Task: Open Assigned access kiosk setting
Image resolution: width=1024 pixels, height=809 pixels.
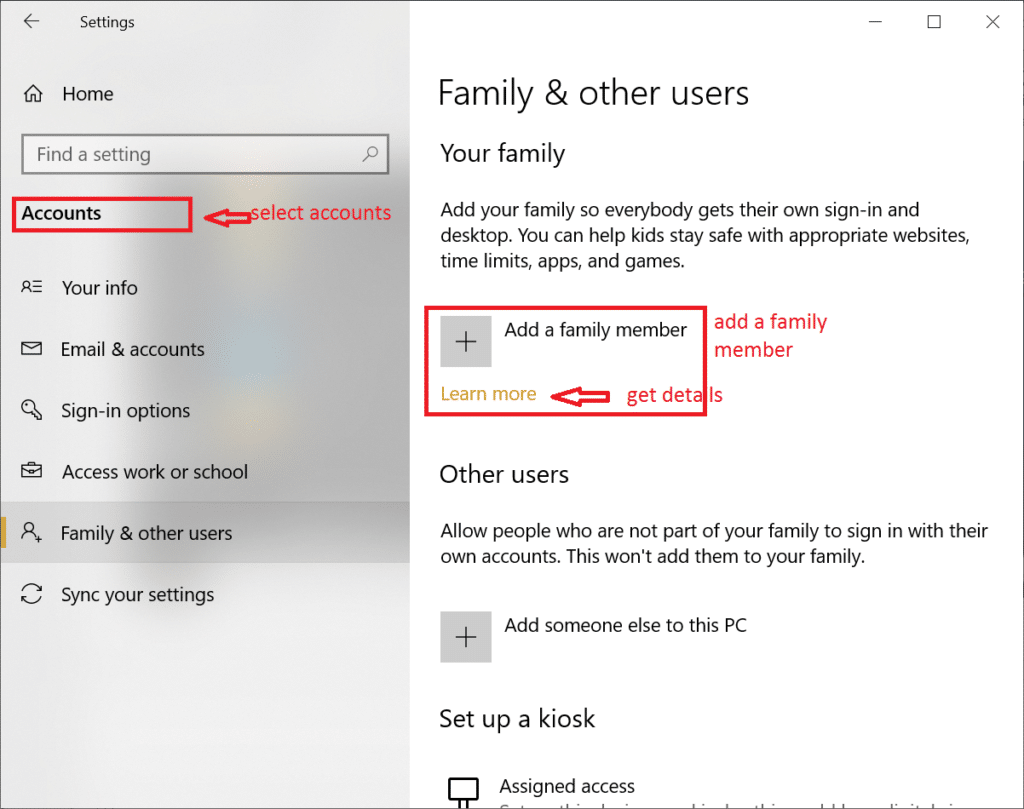Action: 566,787
